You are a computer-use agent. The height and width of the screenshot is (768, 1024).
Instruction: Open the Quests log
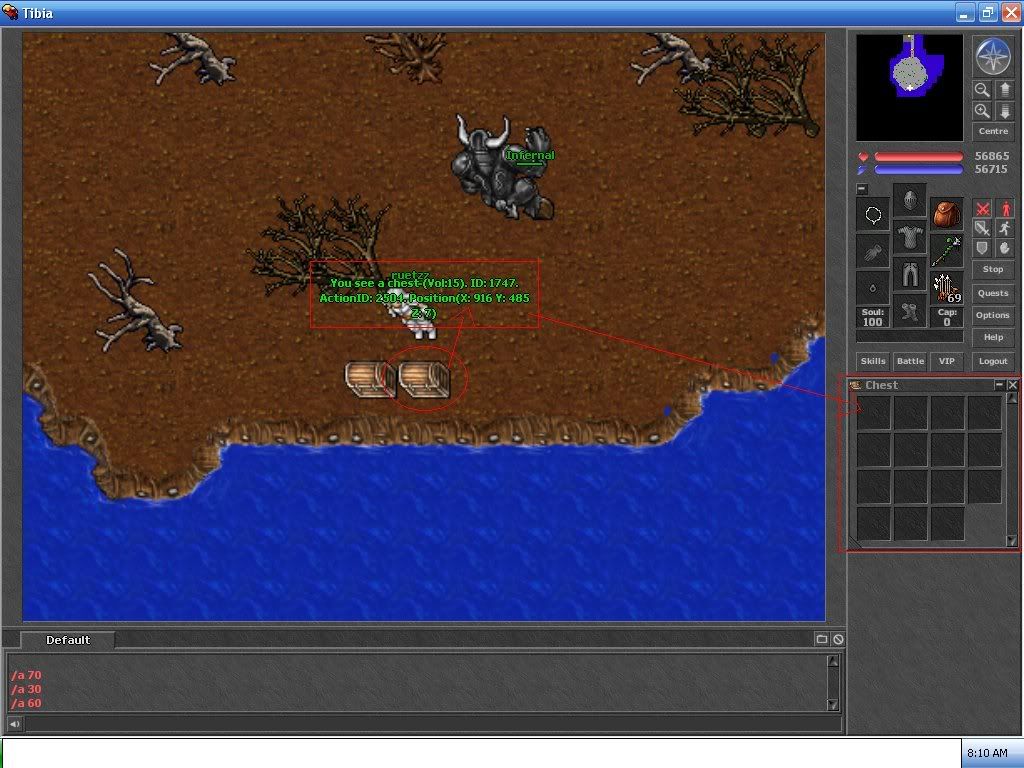point(993,293)
